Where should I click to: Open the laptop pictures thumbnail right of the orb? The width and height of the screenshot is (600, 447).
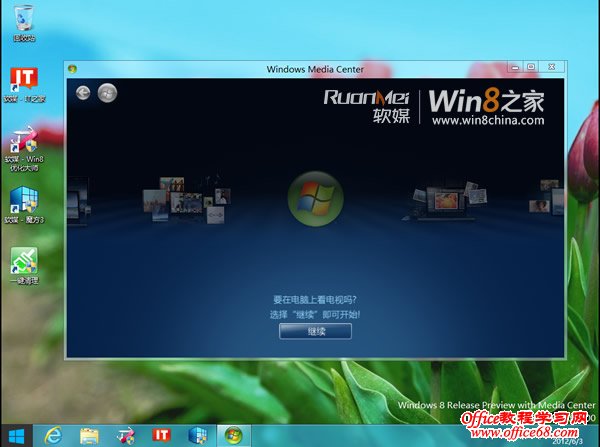point(446,201)
